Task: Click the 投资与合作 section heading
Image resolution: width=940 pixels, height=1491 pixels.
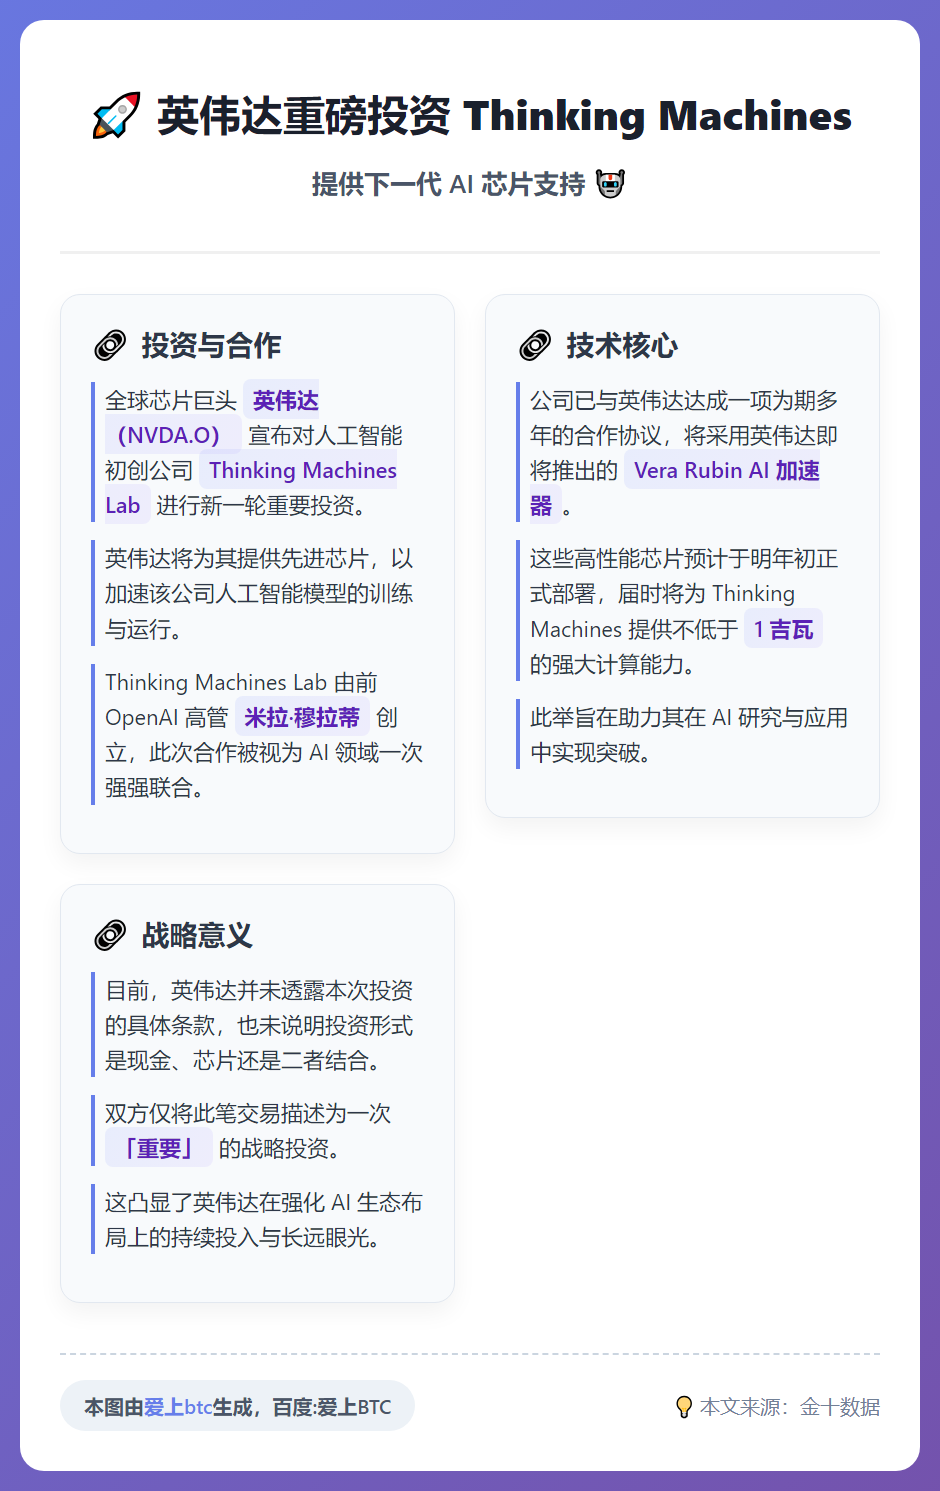Action: [211, 346]
